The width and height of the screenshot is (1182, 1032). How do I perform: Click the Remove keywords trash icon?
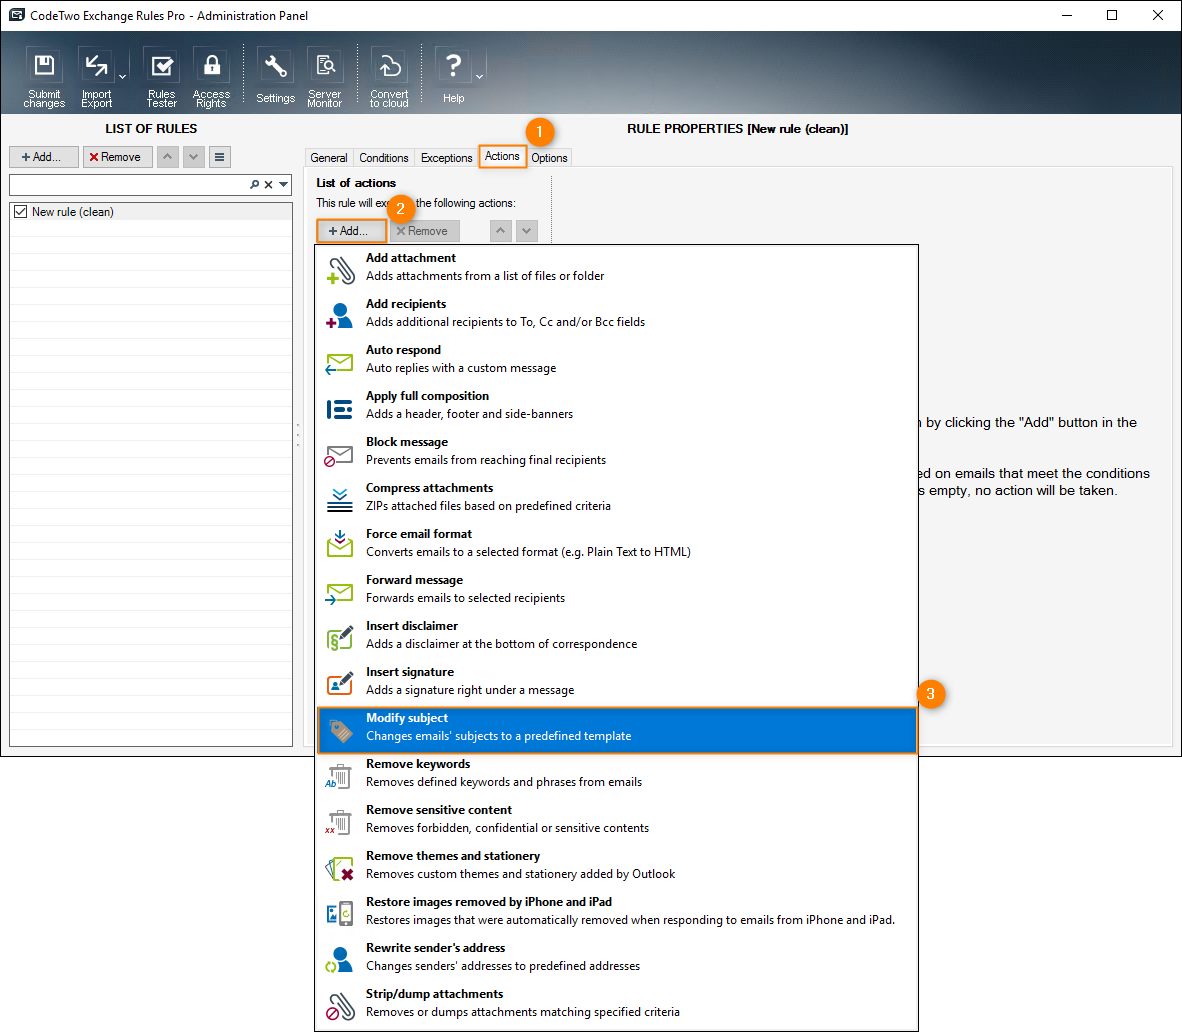[x=339, y=776]
